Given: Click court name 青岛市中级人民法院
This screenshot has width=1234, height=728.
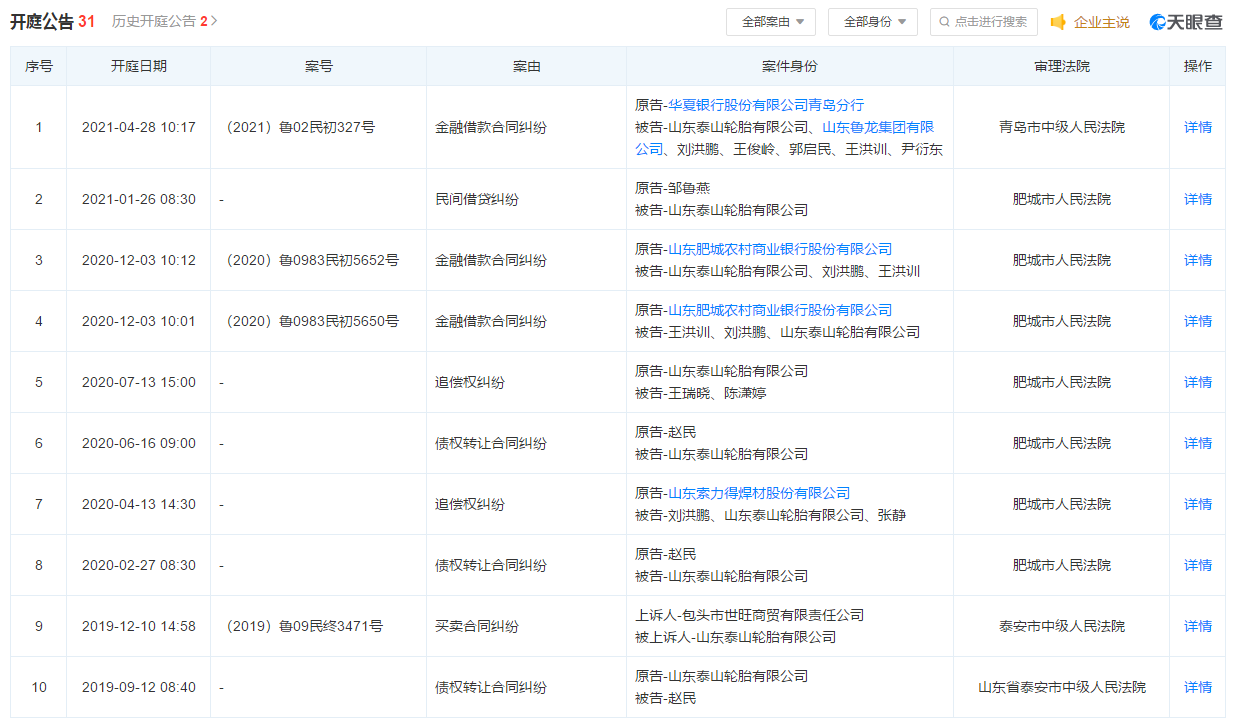Looking at the screenshot, I should click(1062, 127).
